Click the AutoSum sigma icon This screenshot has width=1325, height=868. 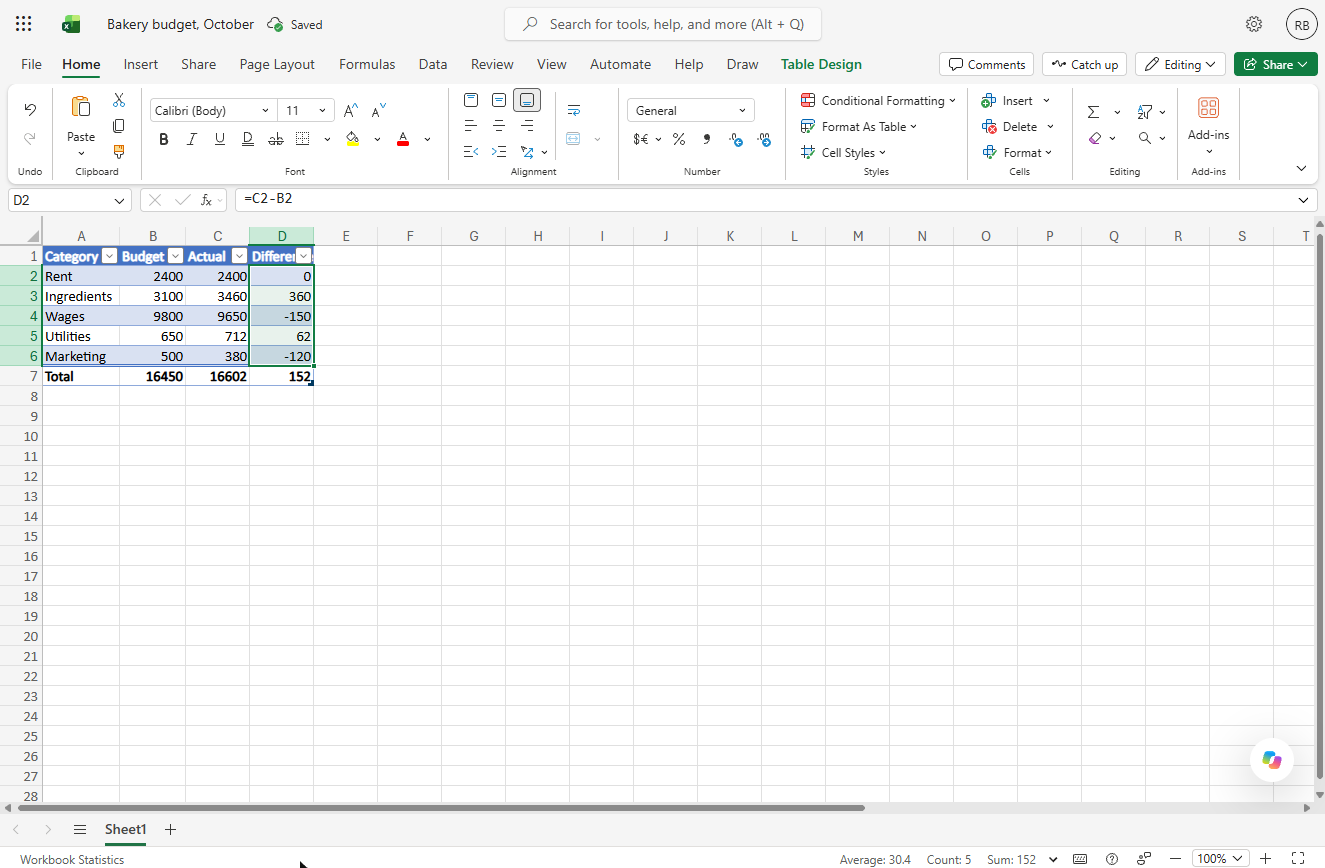click(1094, 112)
